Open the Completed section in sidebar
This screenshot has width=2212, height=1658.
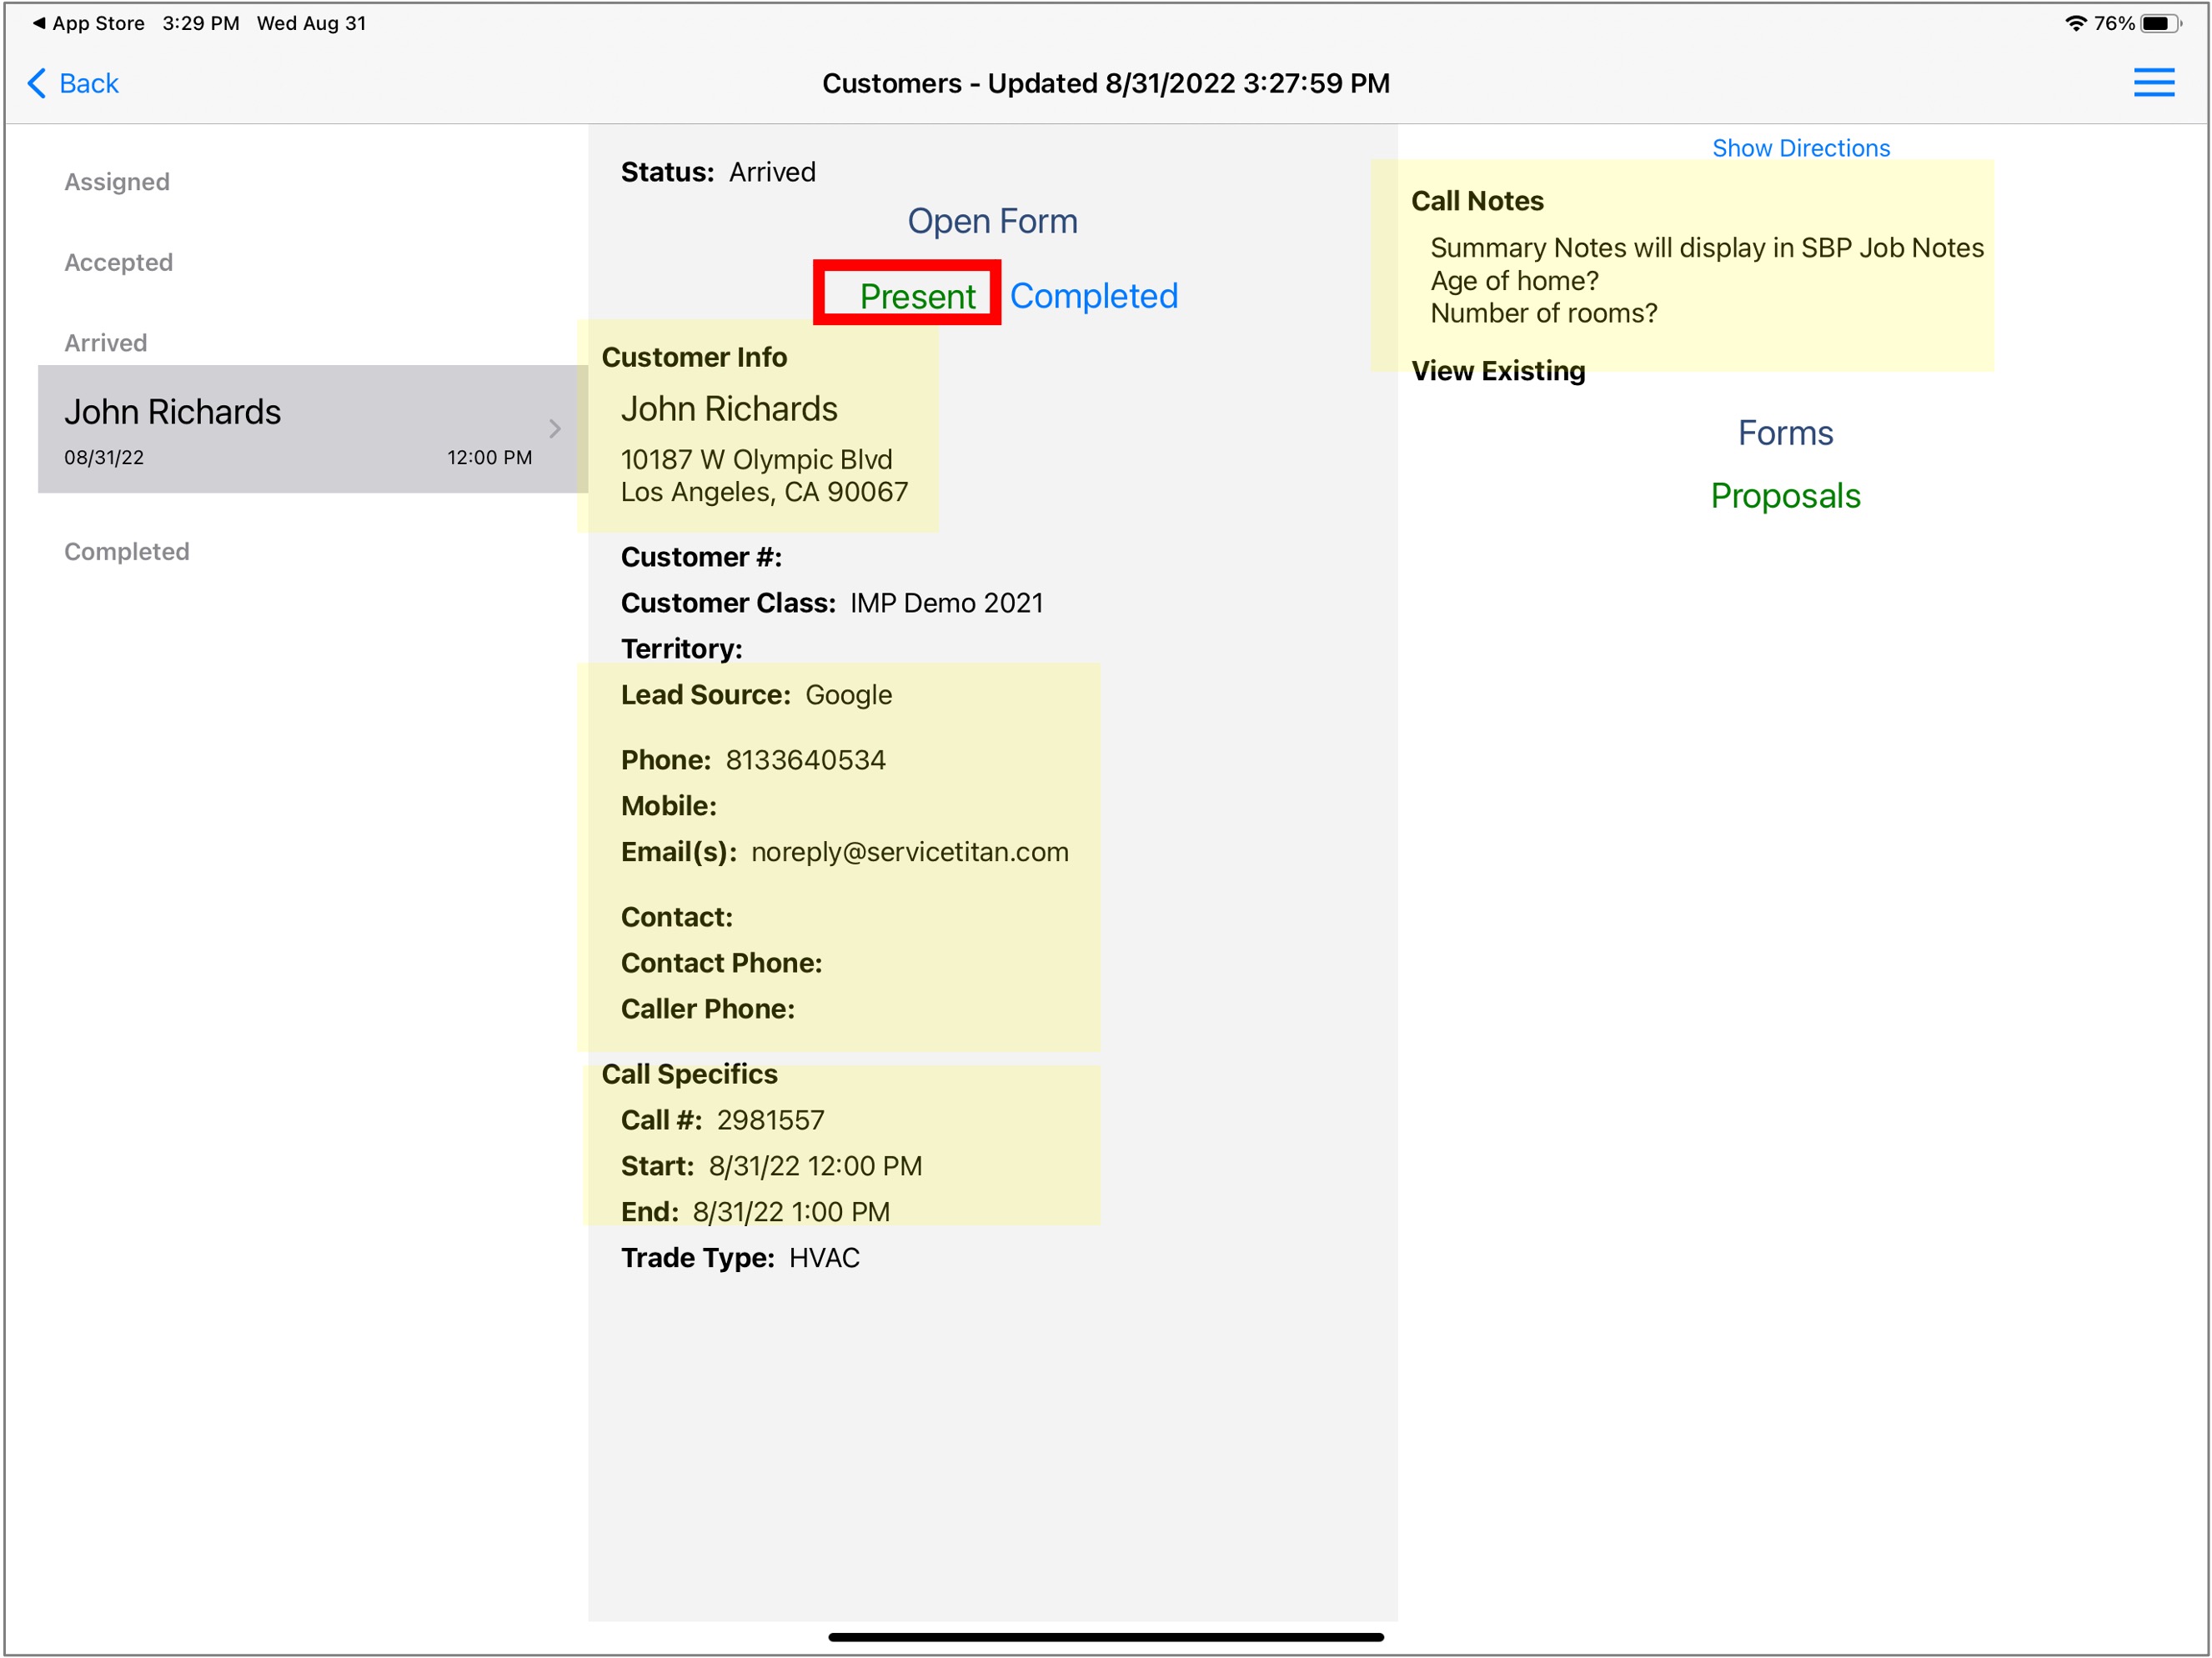127,552
